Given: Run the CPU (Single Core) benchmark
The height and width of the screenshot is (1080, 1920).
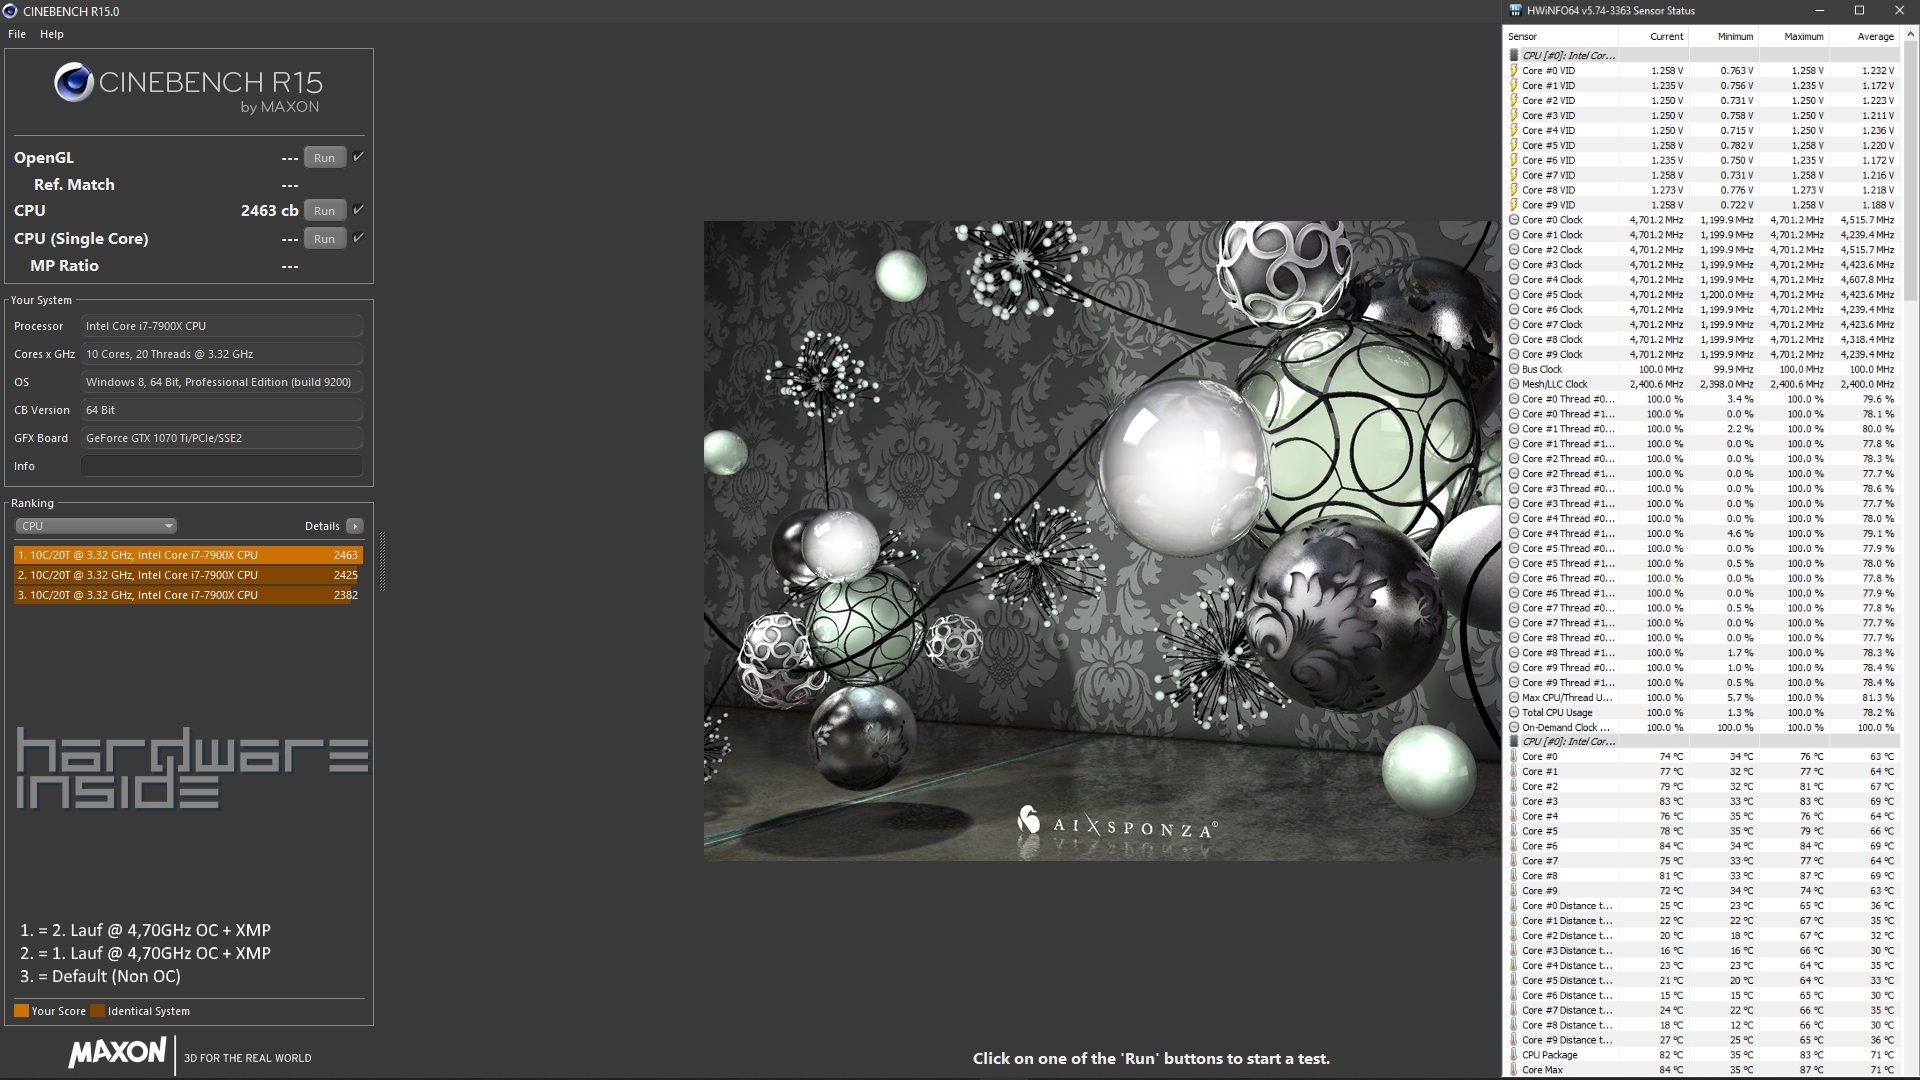Looking at the screenshot, I should [x=324, y=239].
